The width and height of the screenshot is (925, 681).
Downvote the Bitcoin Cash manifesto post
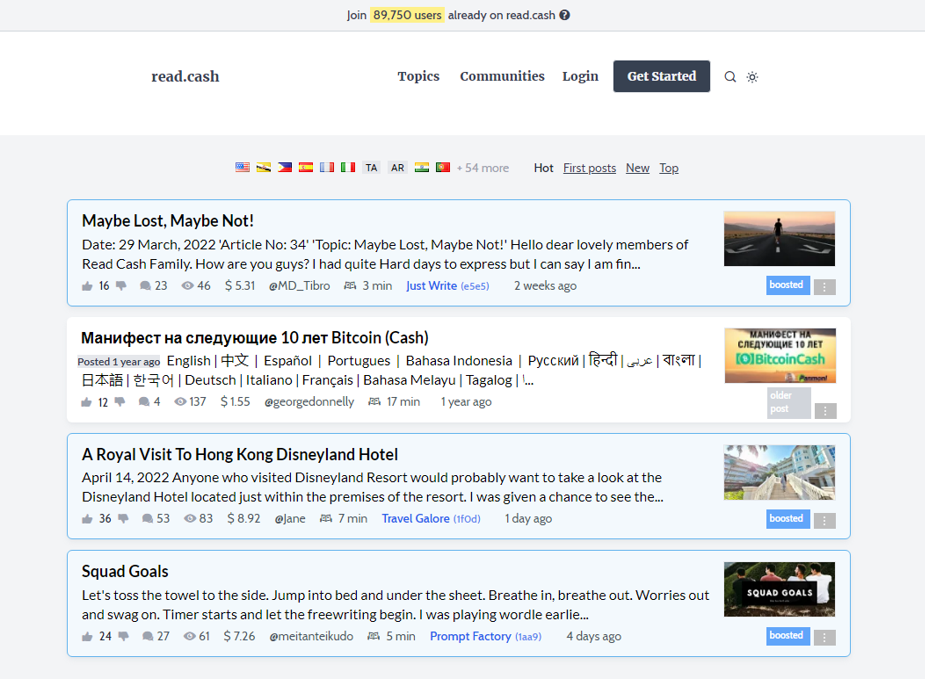click(120, 402)
